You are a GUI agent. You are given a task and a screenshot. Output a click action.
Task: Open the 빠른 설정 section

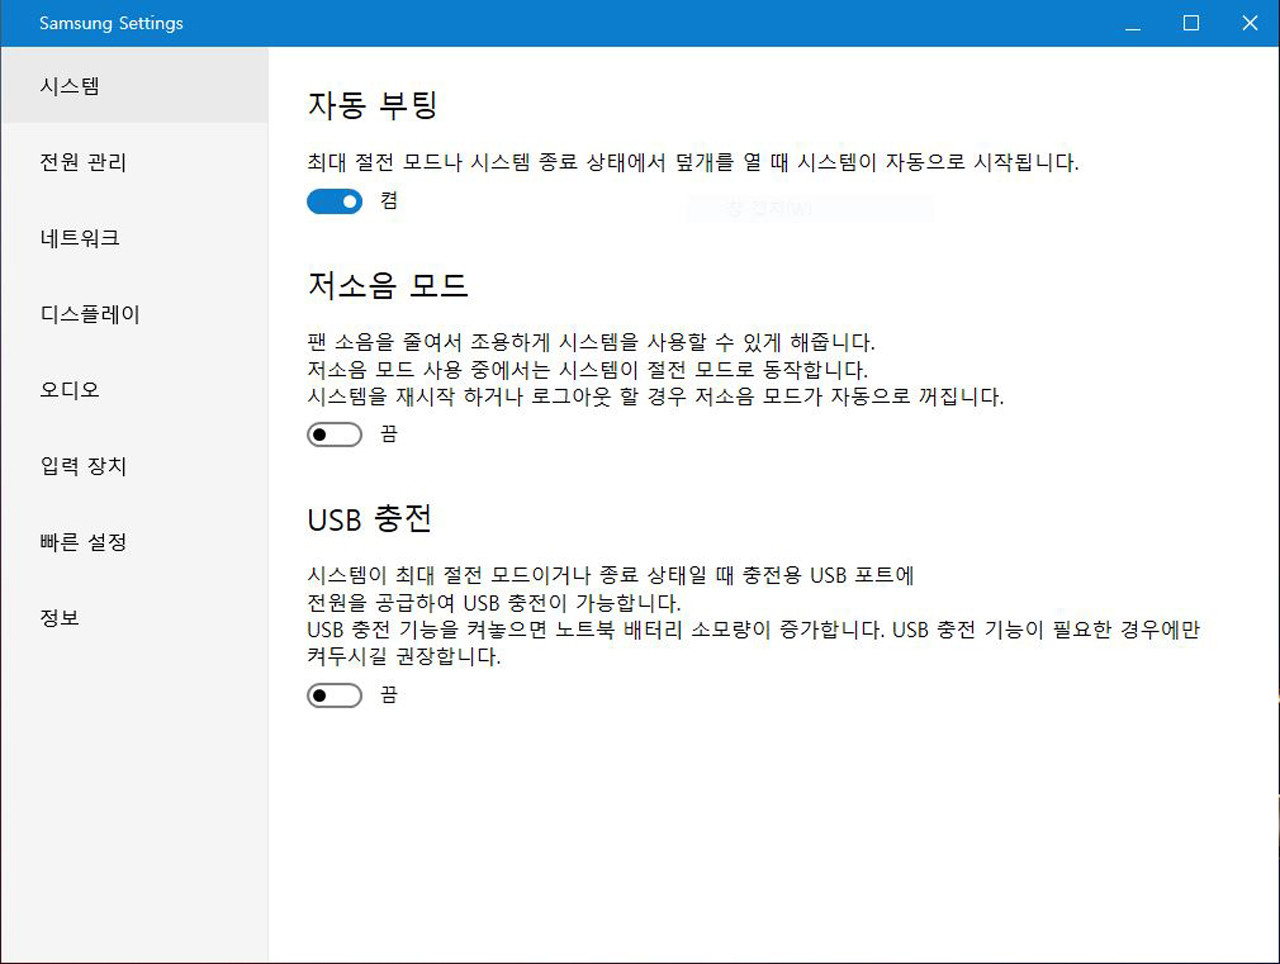click(x=83, y=542)
